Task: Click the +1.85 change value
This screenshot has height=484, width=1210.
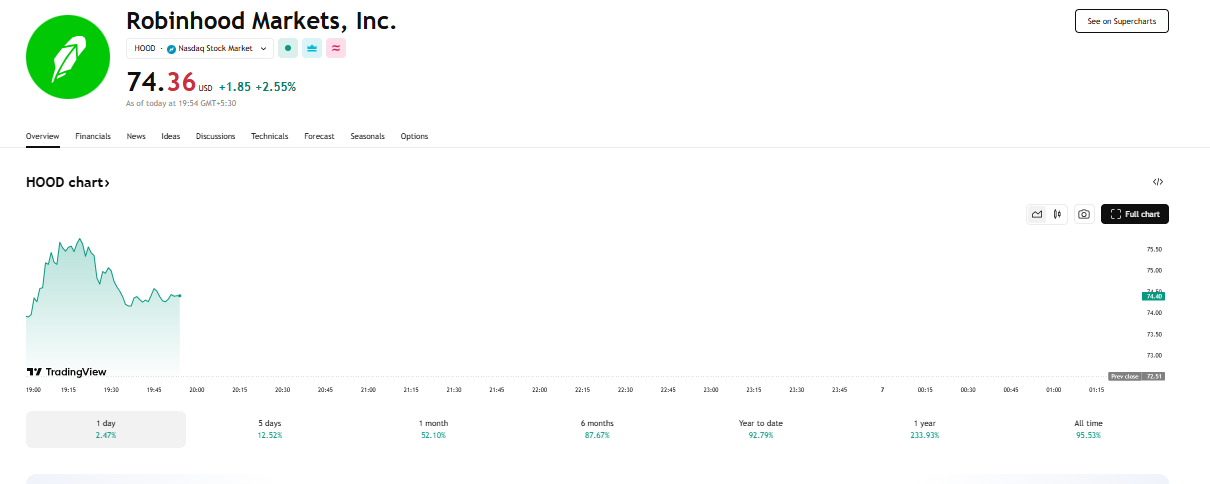Action: pos(235,87)
